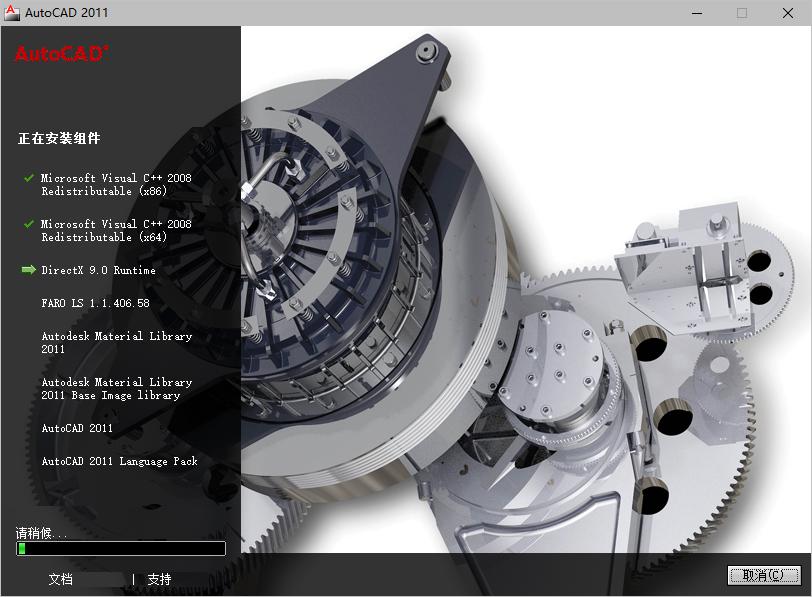Viewport: 812px width, 597px height.
Task: Select the Autodesk Material Library 2011 item
Action: (115, 343)
